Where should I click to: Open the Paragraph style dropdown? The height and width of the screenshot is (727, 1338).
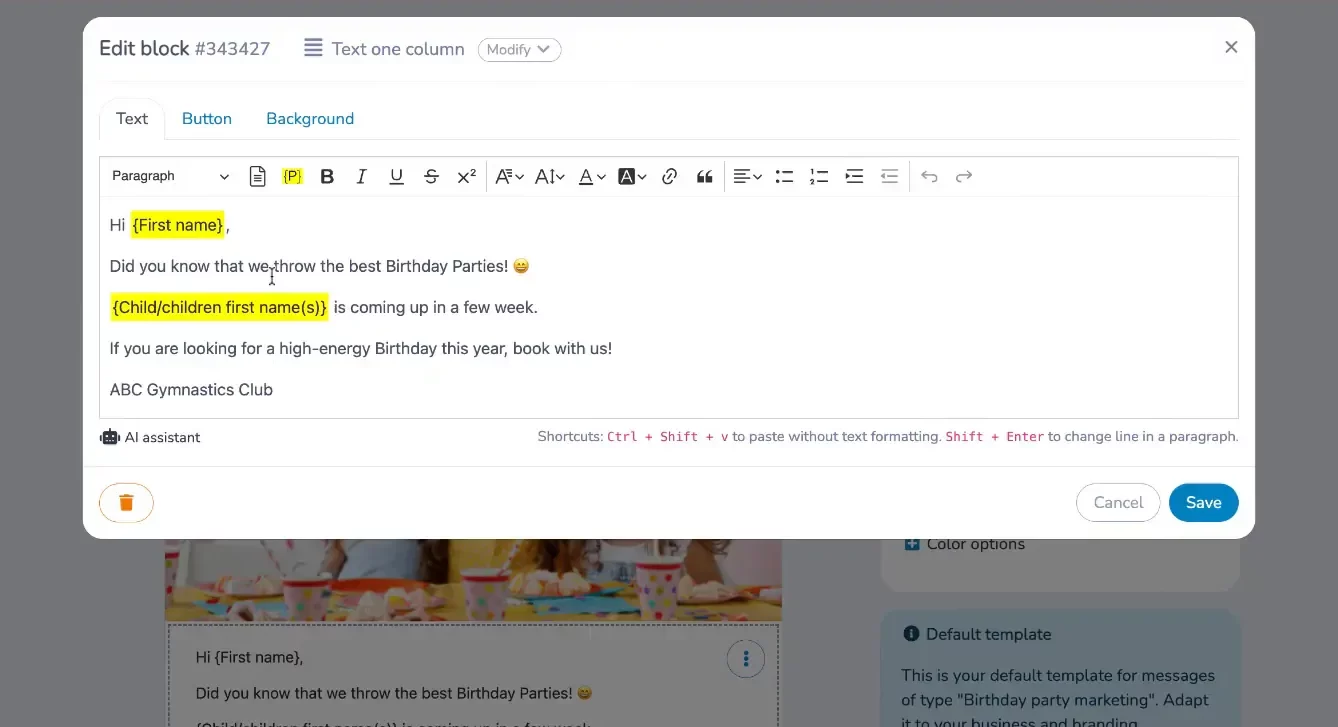point(170,175)
